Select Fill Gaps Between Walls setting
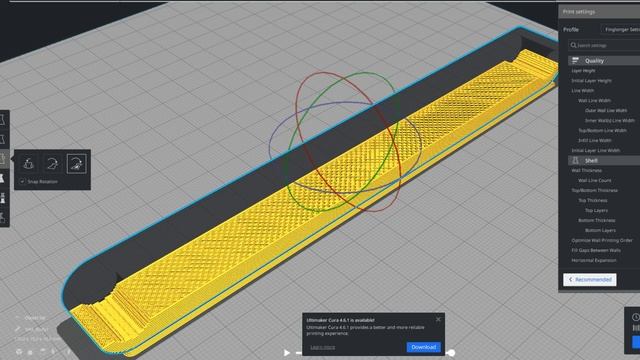Image resolution: width=640 pixels, height=360 pixels. pos(596,250)
